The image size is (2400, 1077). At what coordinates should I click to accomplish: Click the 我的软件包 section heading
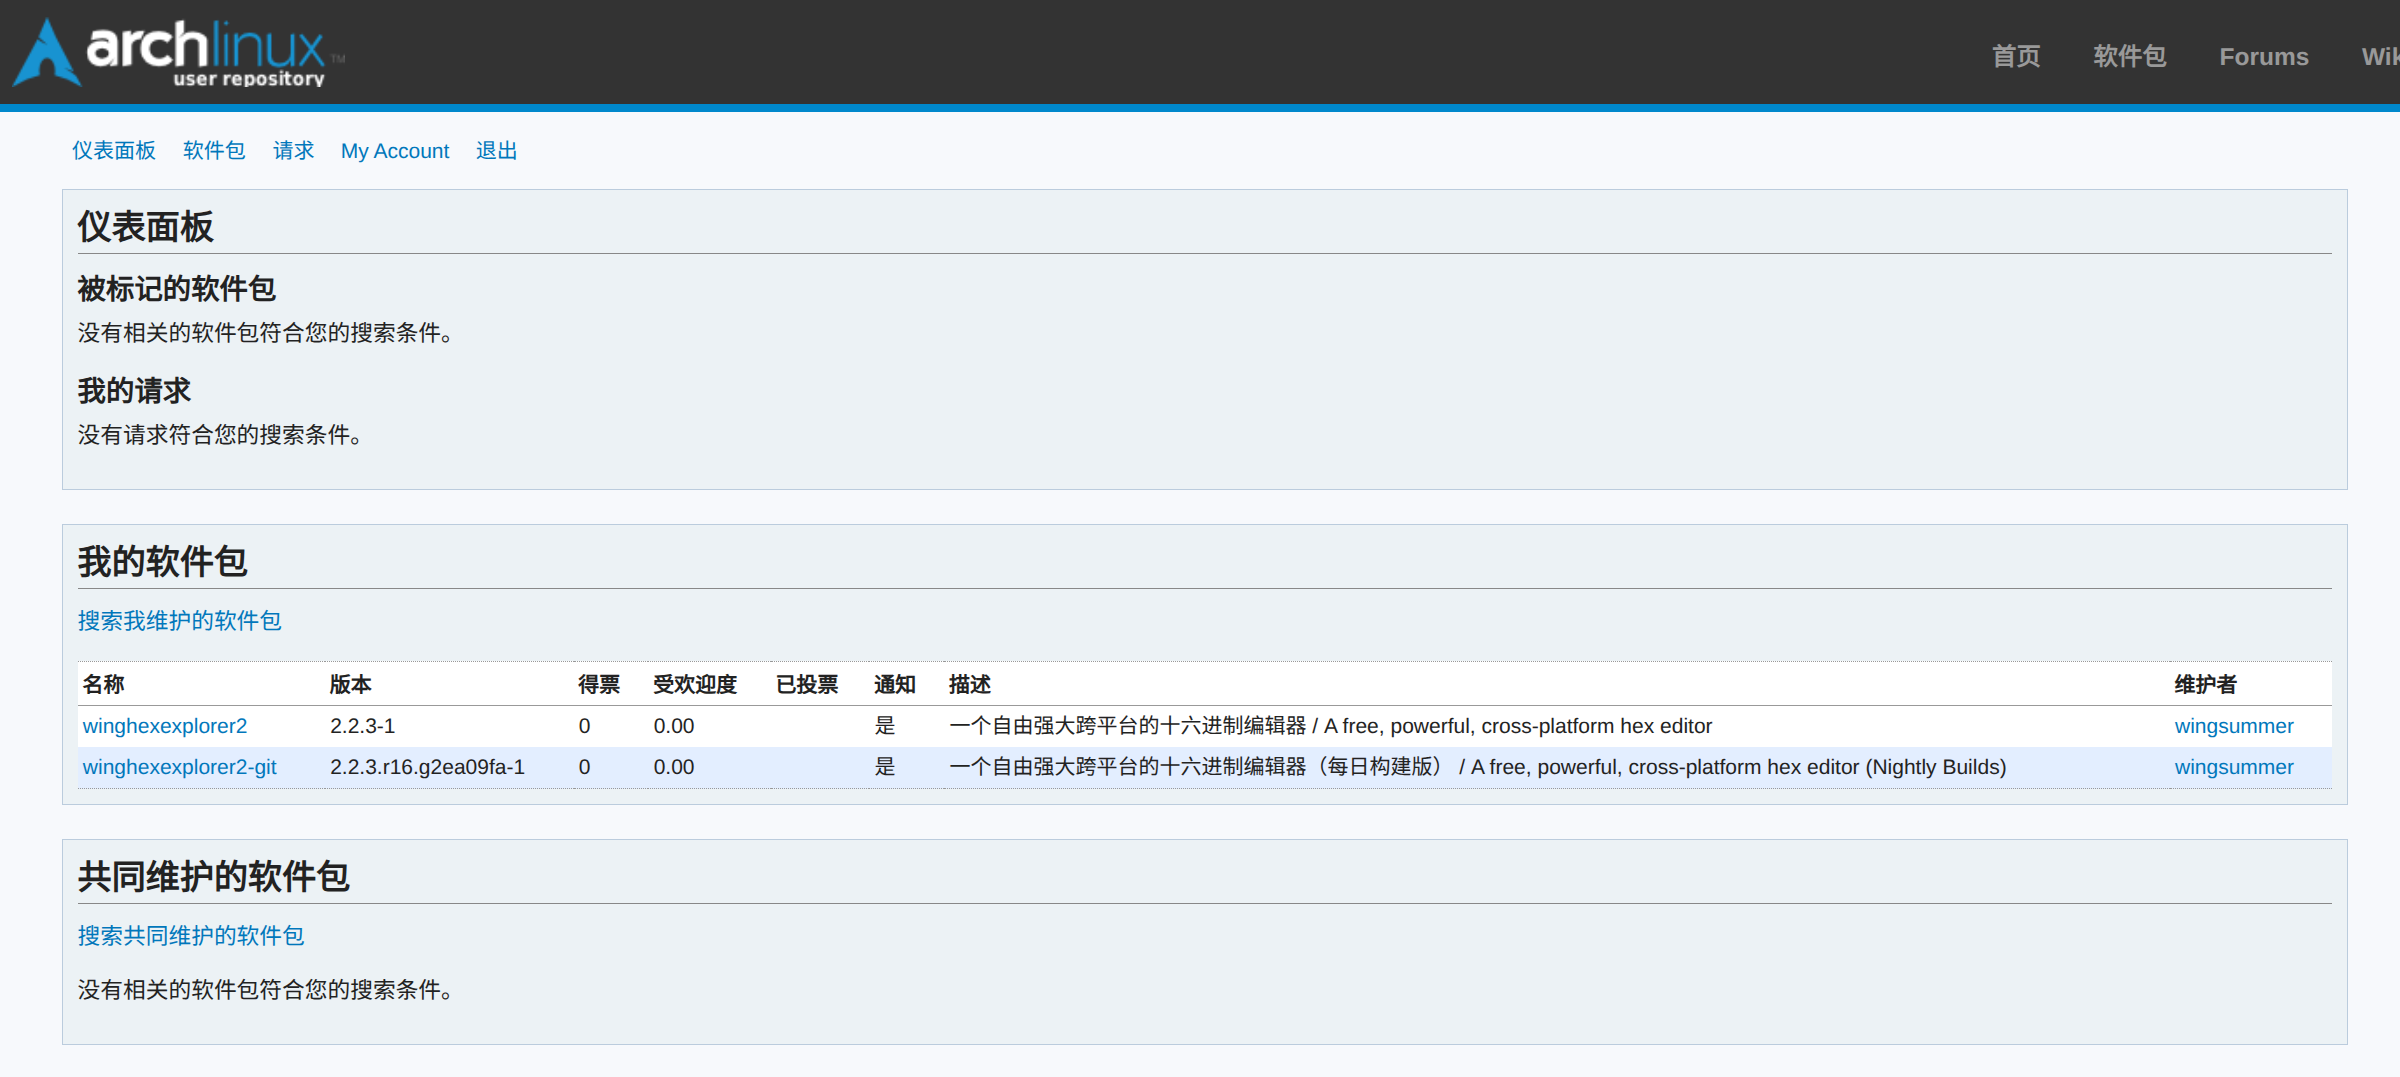click(x=163, y=561)
